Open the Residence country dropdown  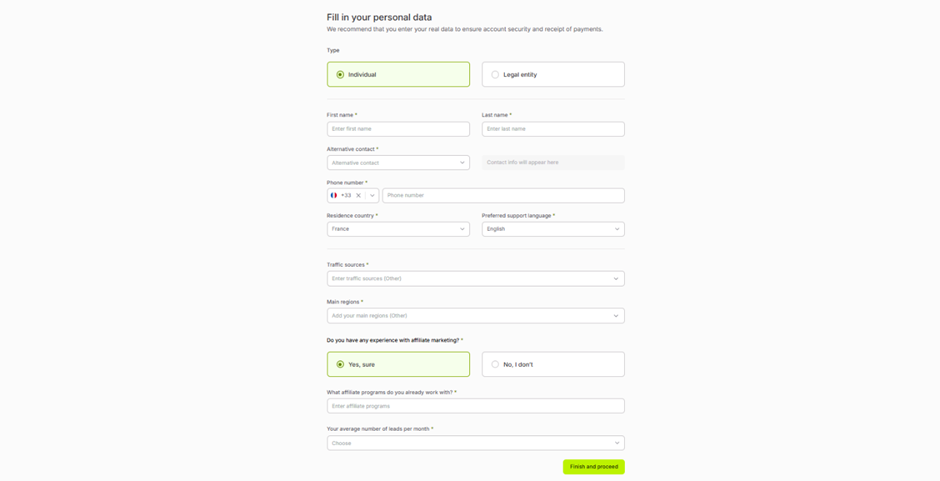[x=398, y=229]
